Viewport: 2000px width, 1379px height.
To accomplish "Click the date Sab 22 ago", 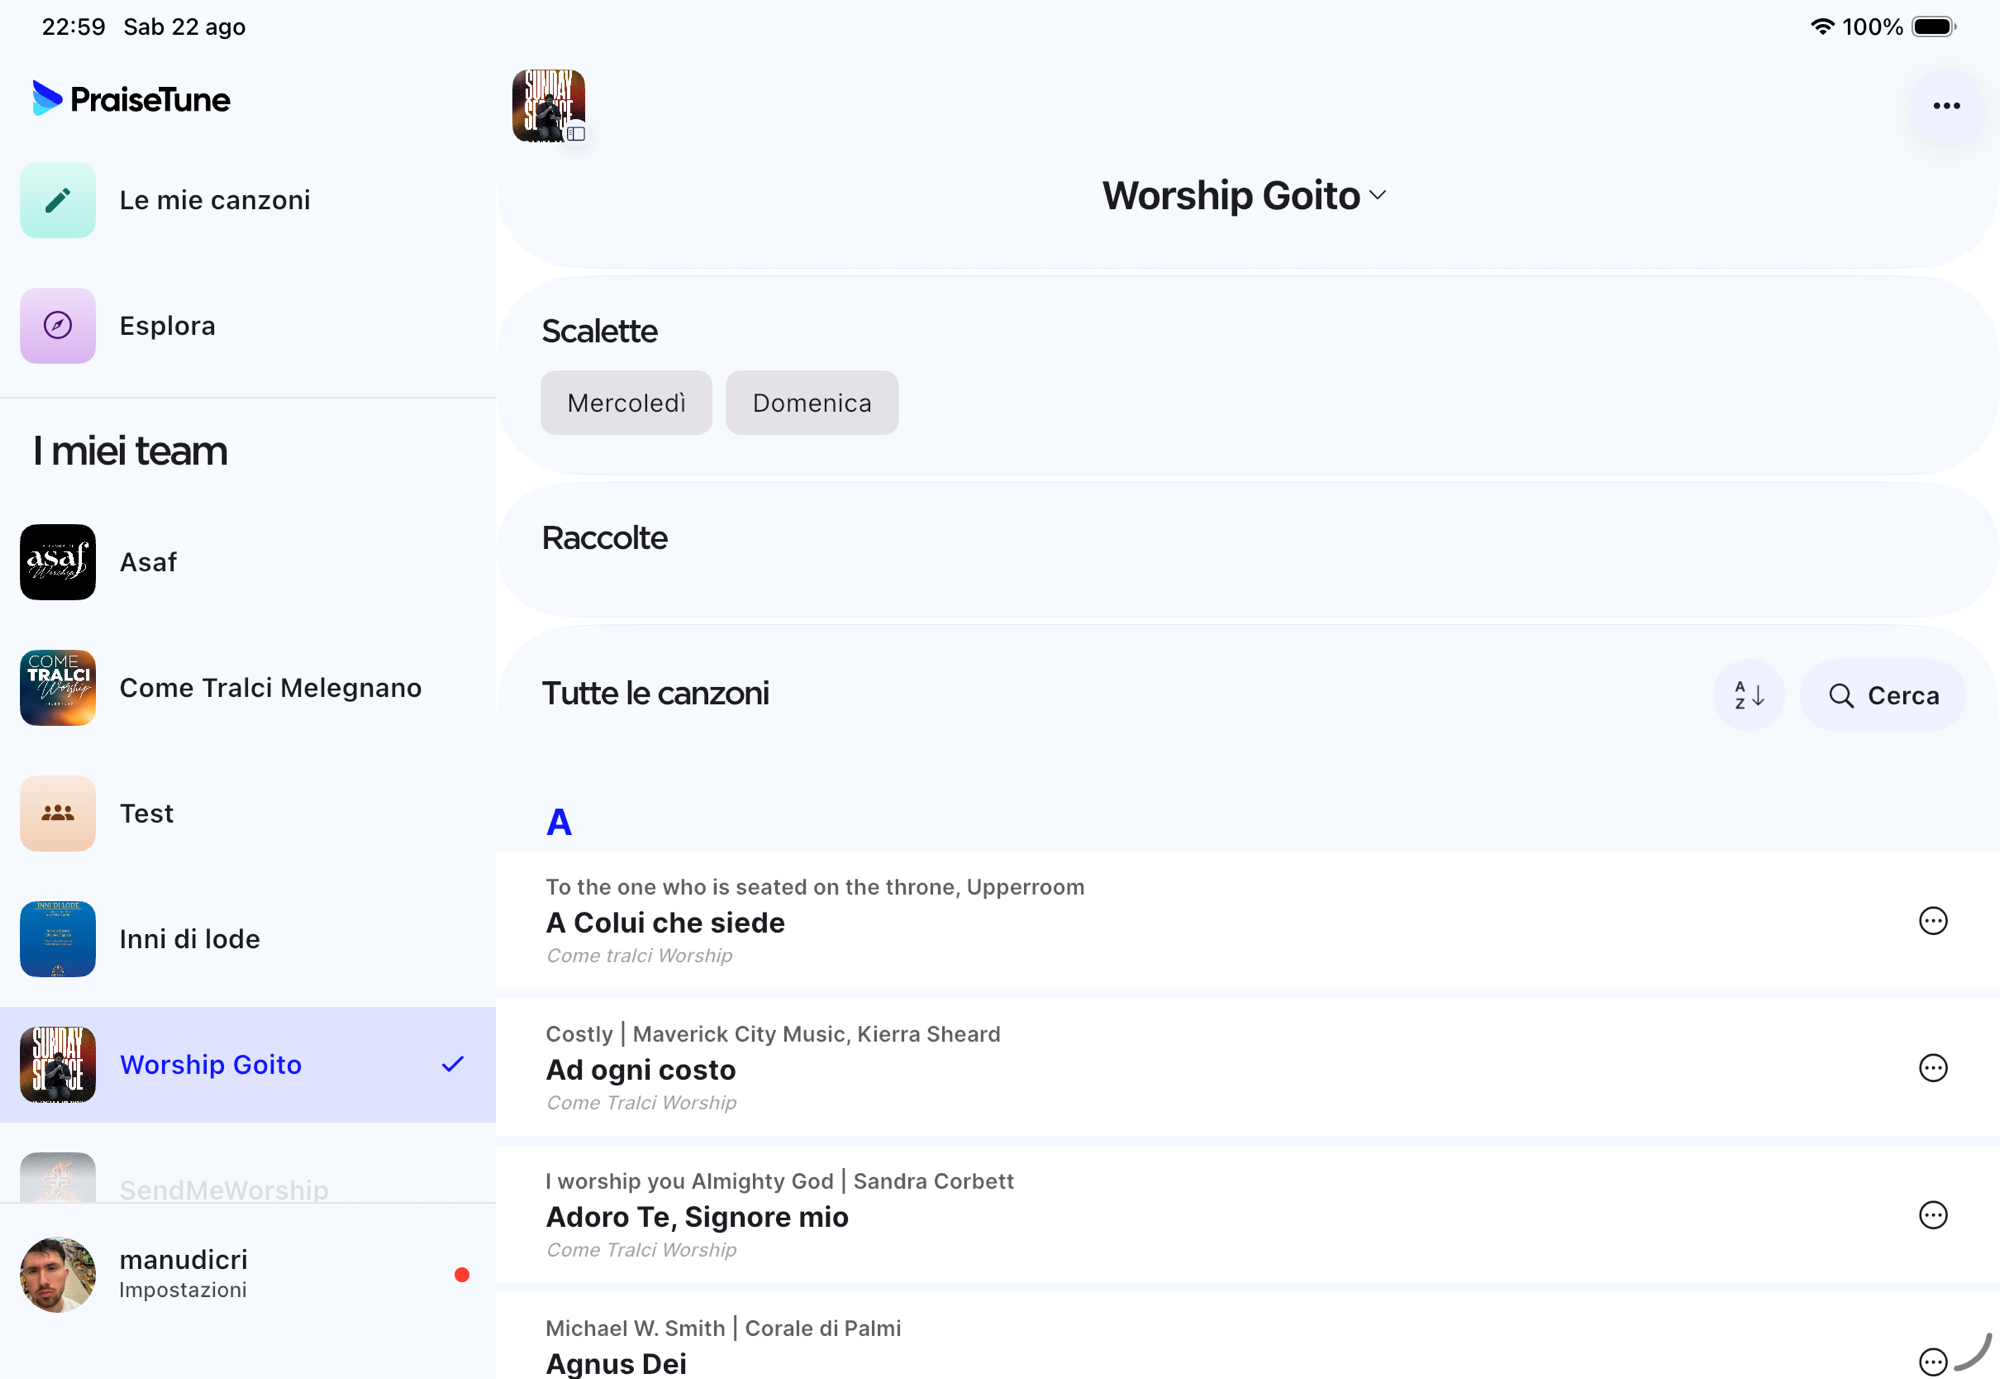I will click(184, 27).
